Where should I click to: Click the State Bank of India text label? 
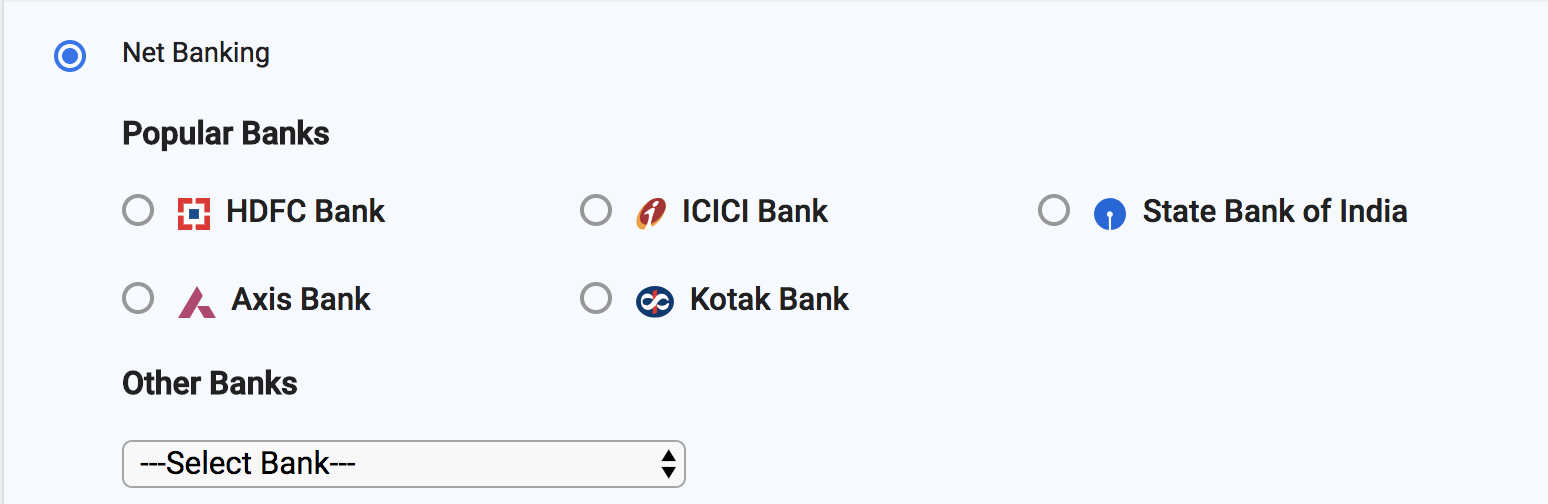1275,211
